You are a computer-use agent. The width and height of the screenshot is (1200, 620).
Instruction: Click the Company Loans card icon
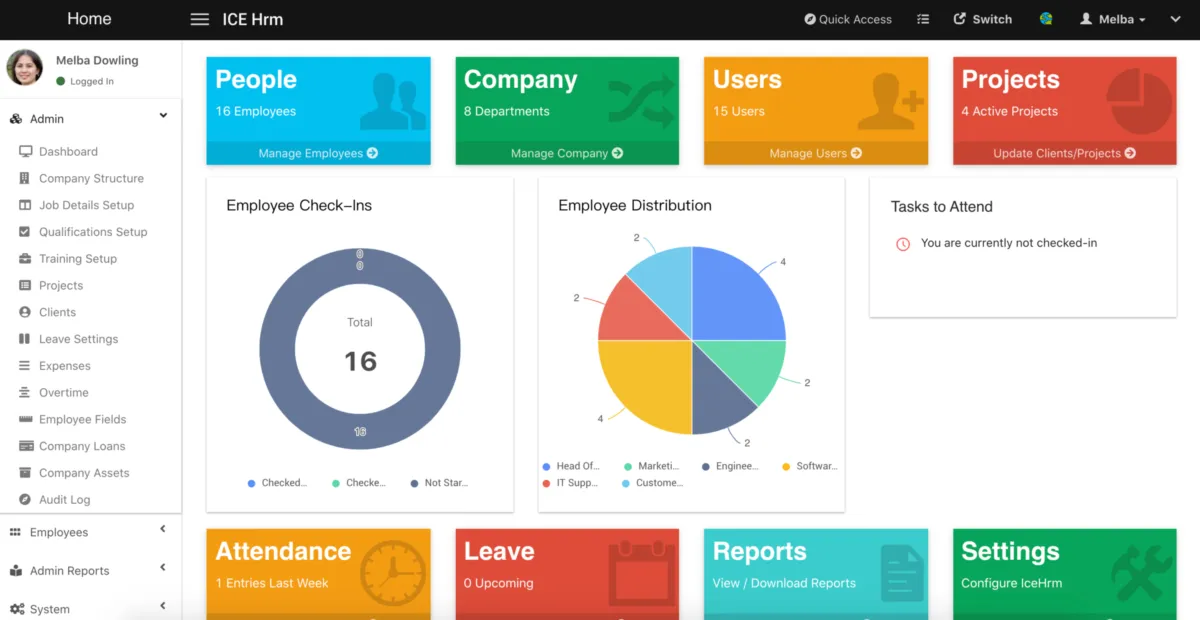[25, 446]
